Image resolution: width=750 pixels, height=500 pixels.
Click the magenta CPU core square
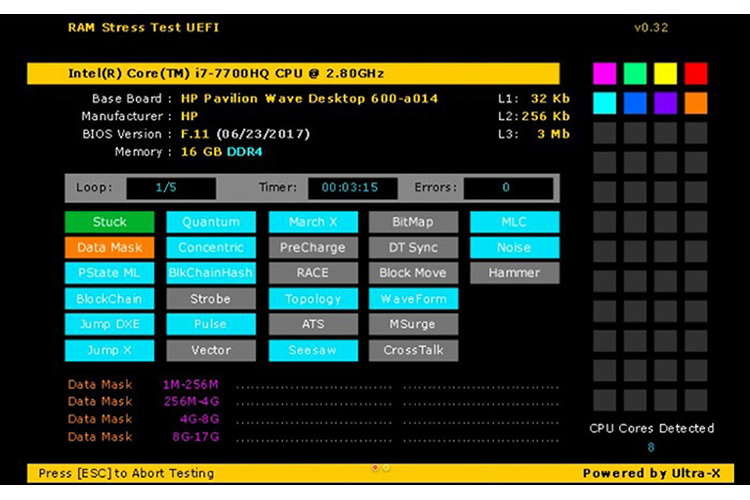(x=605, y=73)
